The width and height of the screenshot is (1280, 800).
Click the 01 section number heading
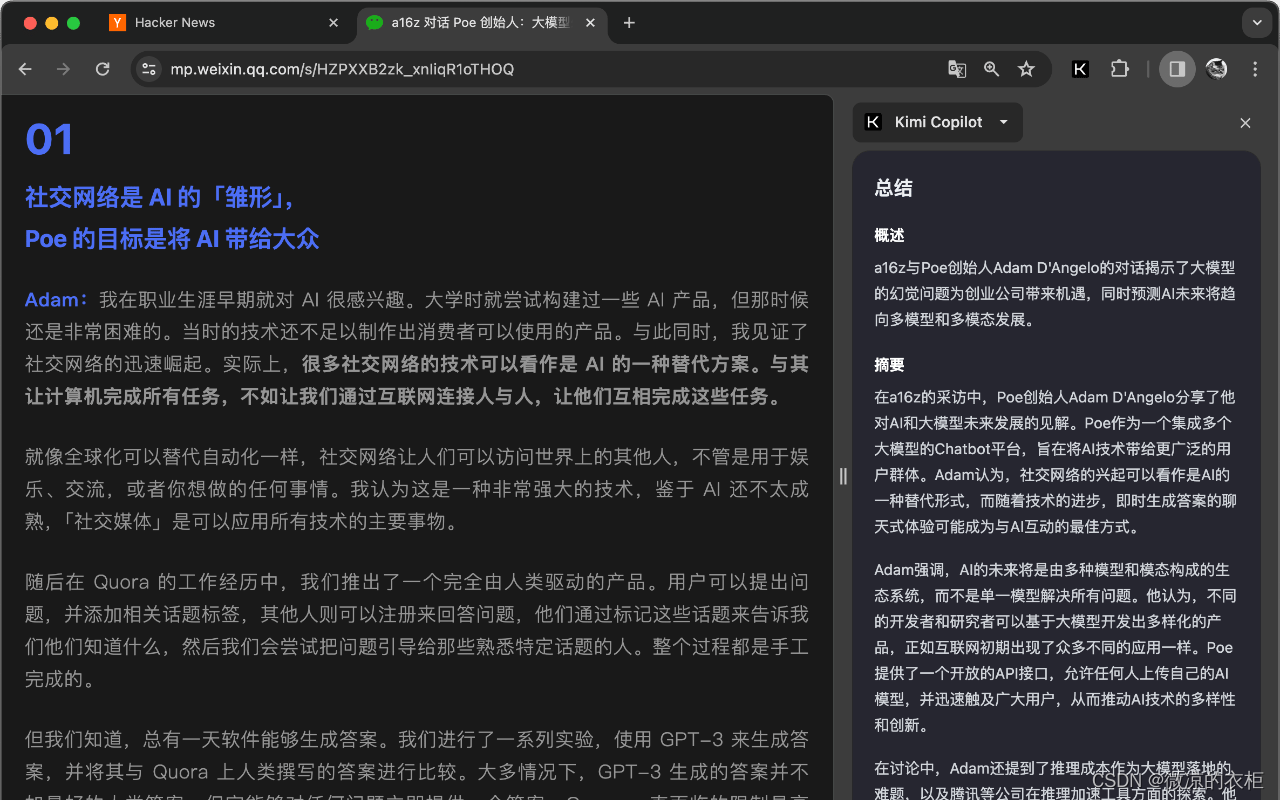coord(49,140)
